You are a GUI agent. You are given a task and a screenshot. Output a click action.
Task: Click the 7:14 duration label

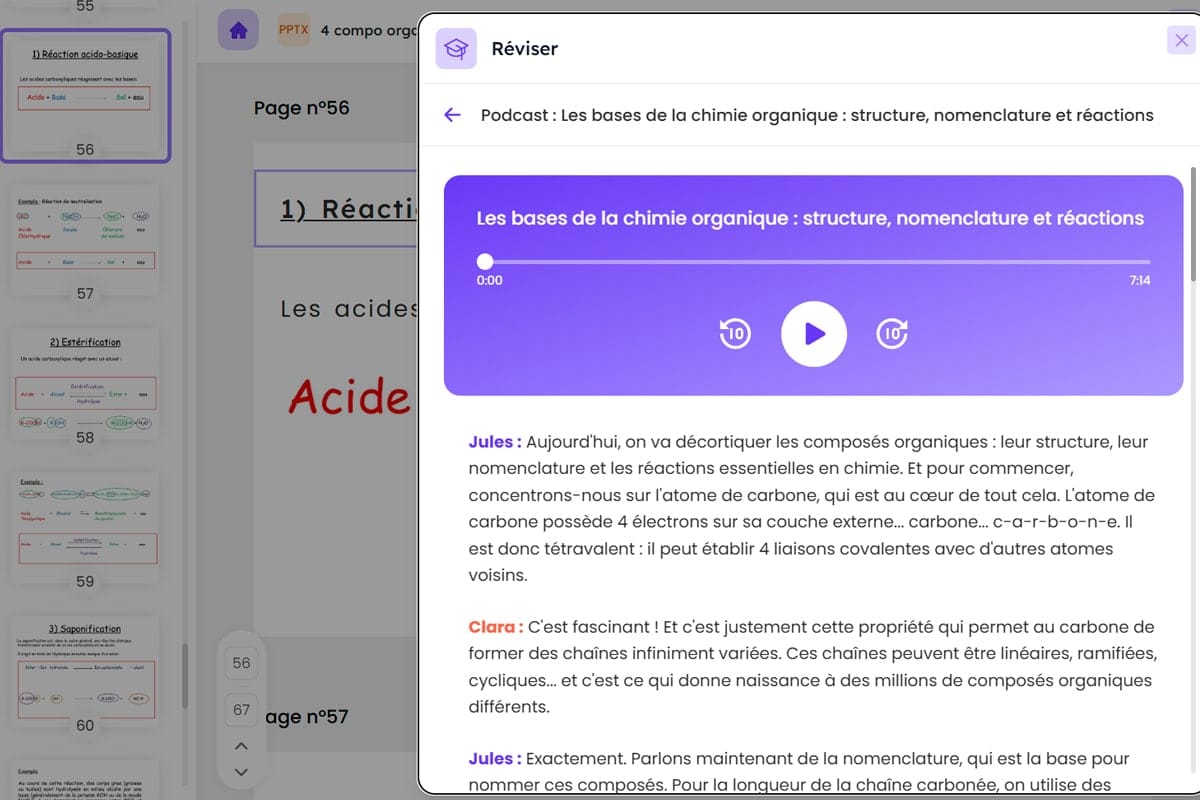(1140, 281)
